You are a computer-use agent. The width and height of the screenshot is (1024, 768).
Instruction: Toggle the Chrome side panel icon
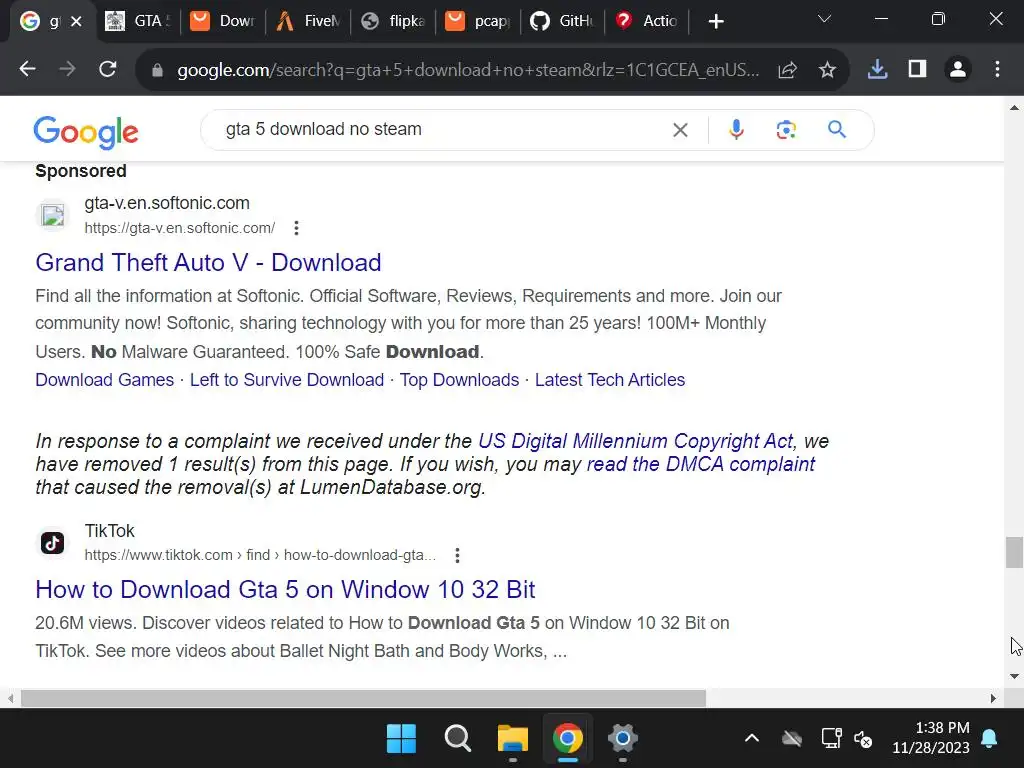click(918, 69)
